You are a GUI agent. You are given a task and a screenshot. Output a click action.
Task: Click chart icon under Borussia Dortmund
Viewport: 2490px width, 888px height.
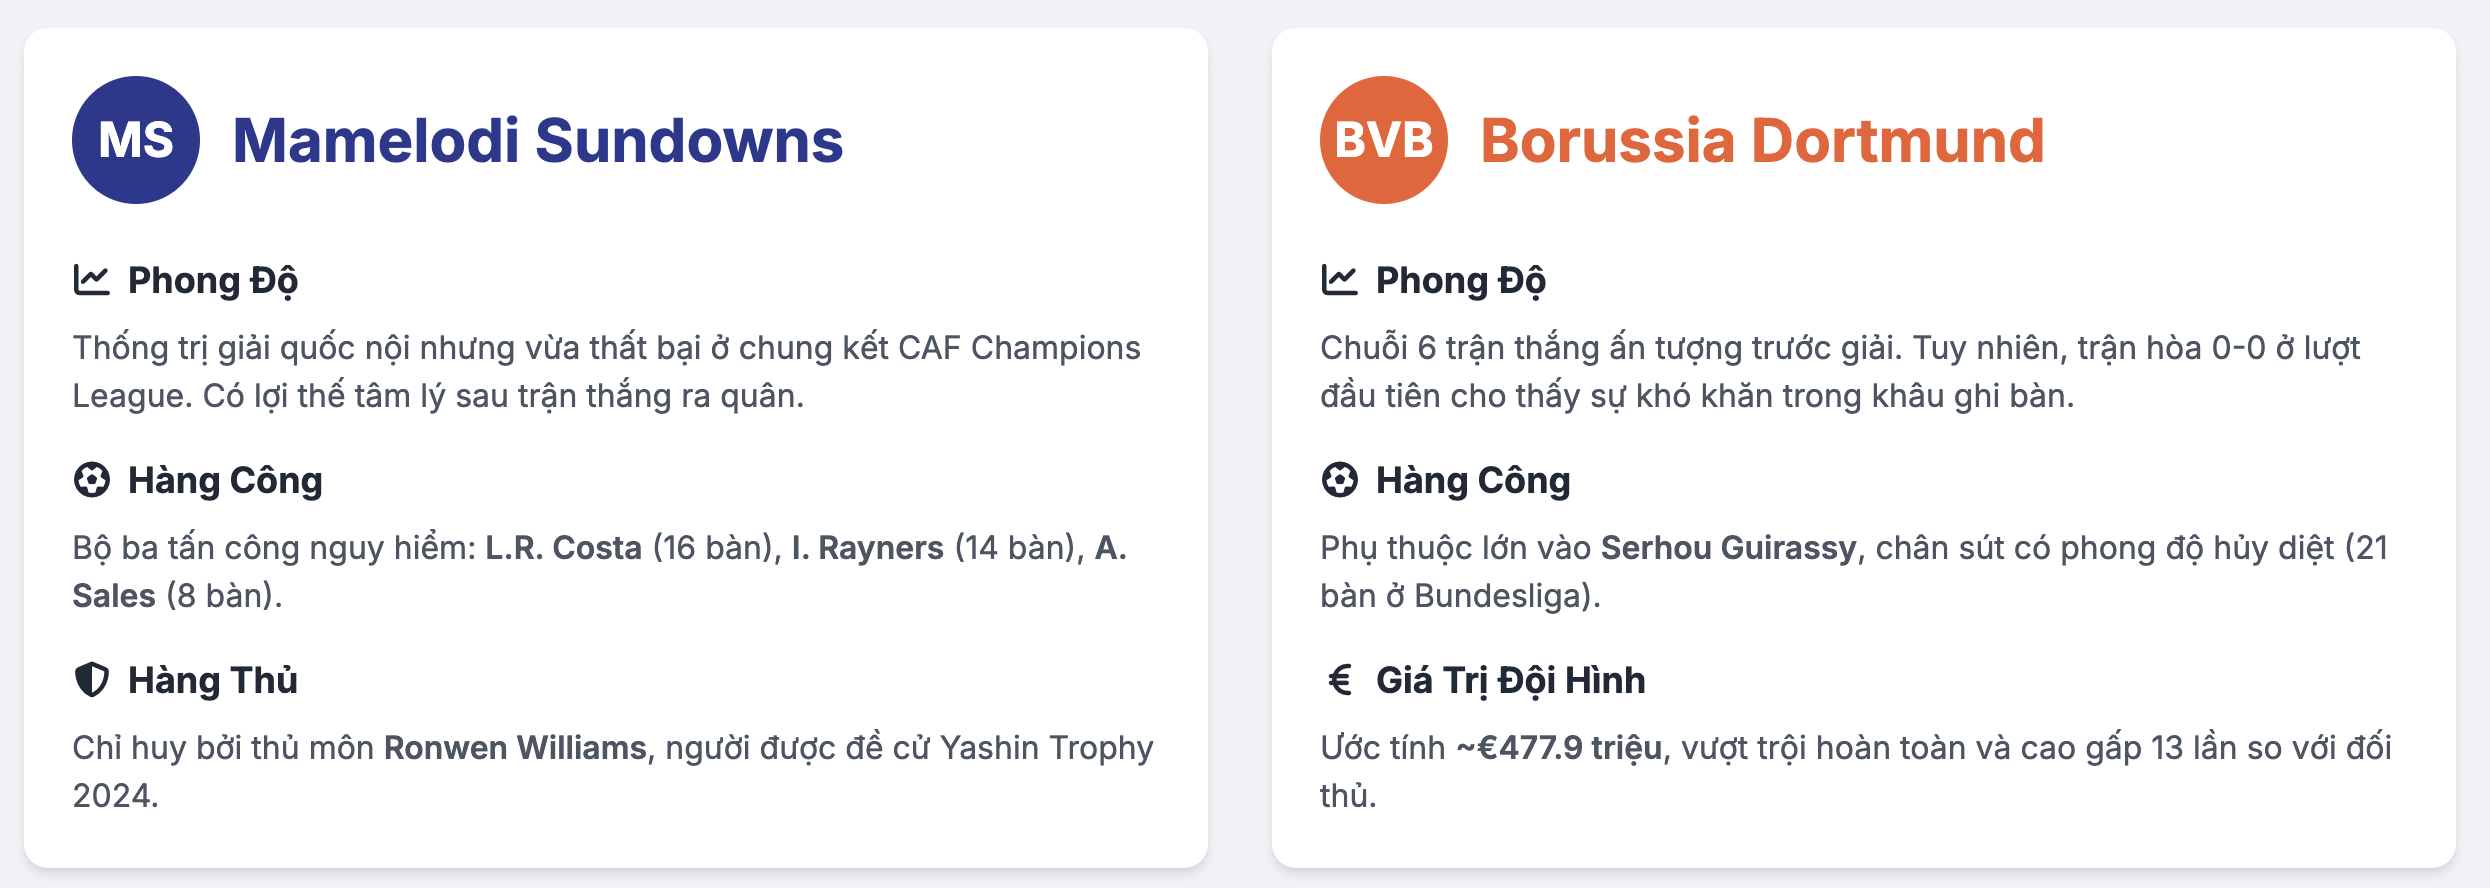(x=1340, y=280)
